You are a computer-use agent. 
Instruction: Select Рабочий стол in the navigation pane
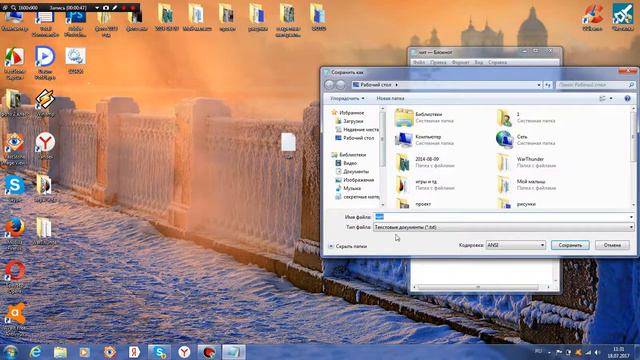[354, 138]
